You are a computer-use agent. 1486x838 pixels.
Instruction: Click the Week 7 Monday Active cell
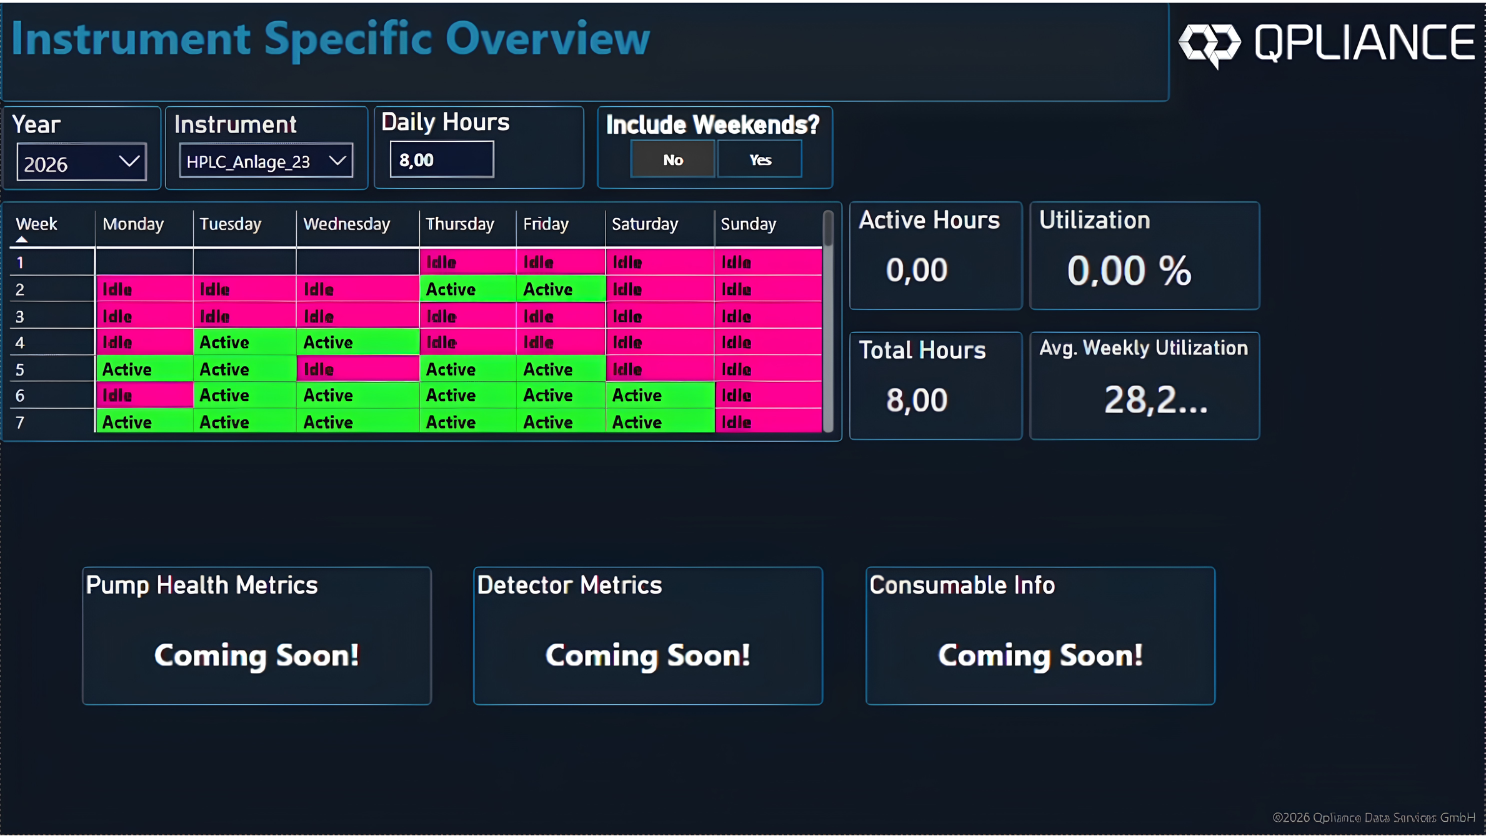[x=144, y=422]
